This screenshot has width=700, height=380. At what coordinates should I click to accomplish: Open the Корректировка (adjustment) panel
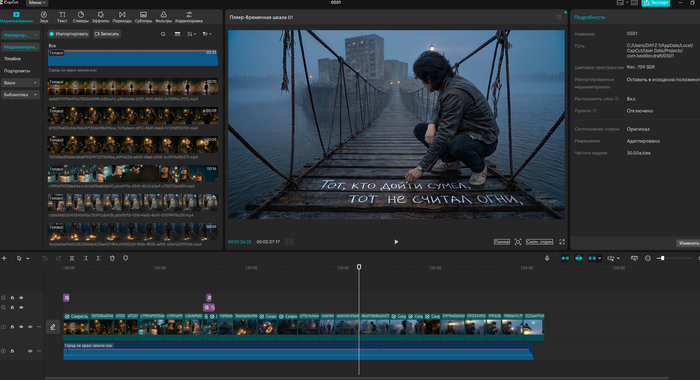pyautogui.click(x=189, y=17)
